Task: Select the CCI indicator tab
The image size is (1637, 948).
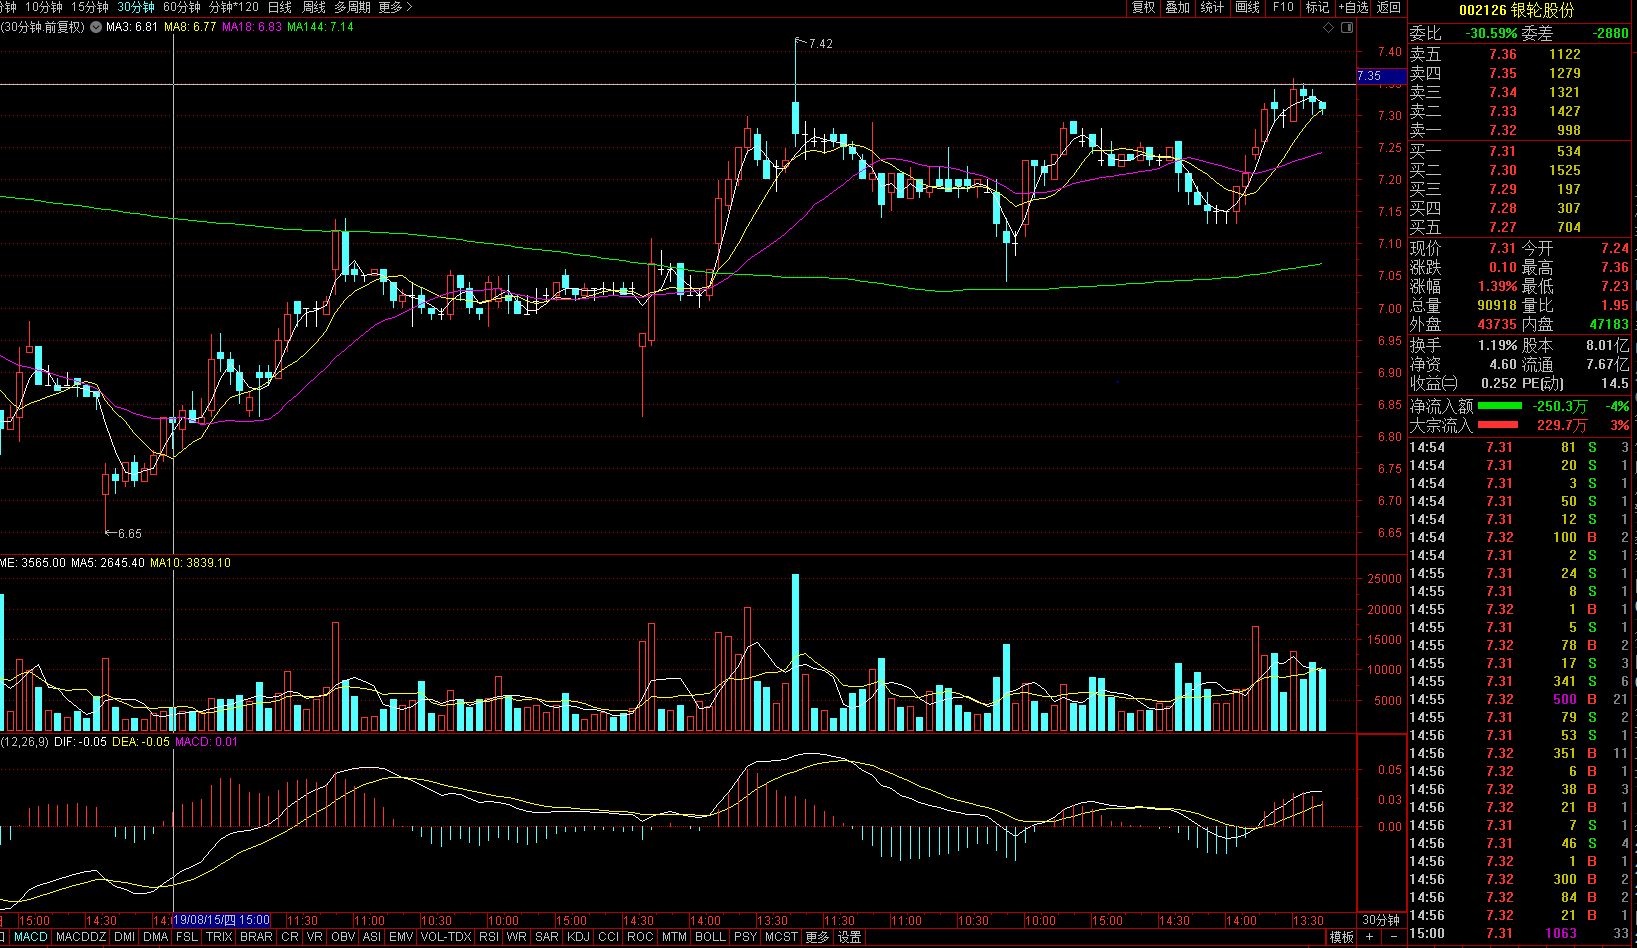Action: coord(609,937)
